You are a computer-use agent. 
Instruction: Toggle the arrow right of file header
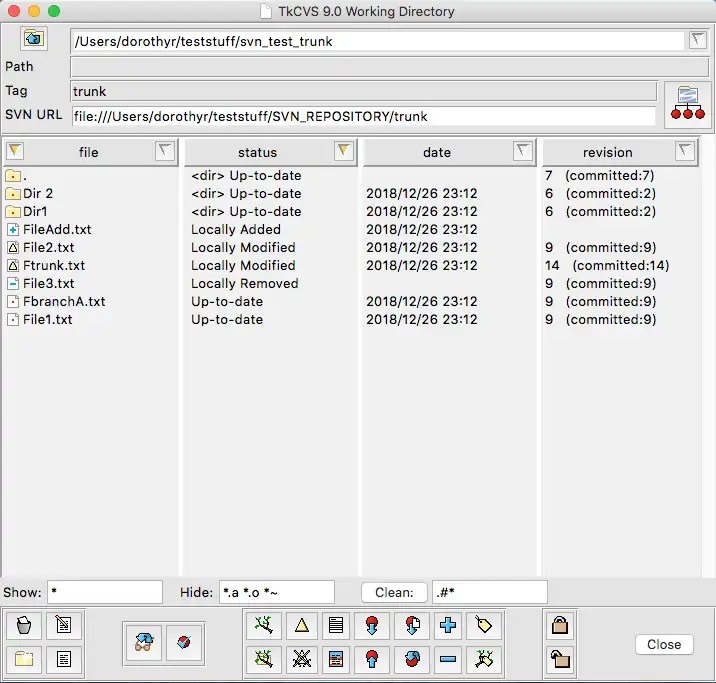point(164,150)
